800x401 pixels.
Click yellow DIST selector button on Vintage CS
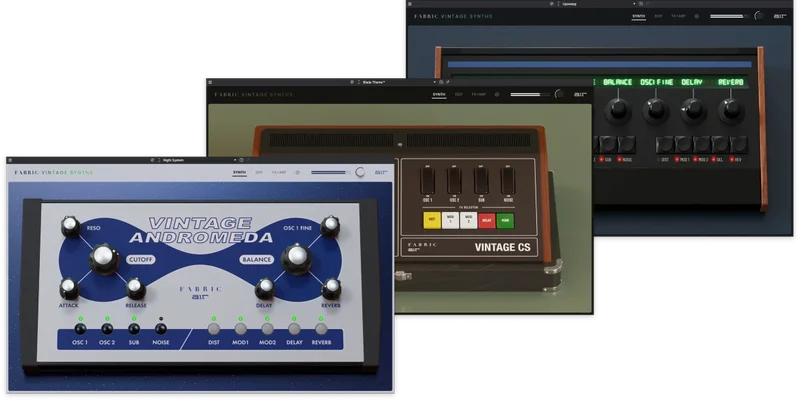(x=432, y=220)
